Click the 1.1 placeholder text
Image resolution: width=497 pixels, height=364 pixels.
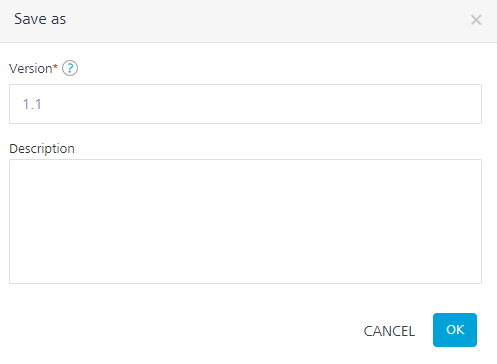click(32, 104)
